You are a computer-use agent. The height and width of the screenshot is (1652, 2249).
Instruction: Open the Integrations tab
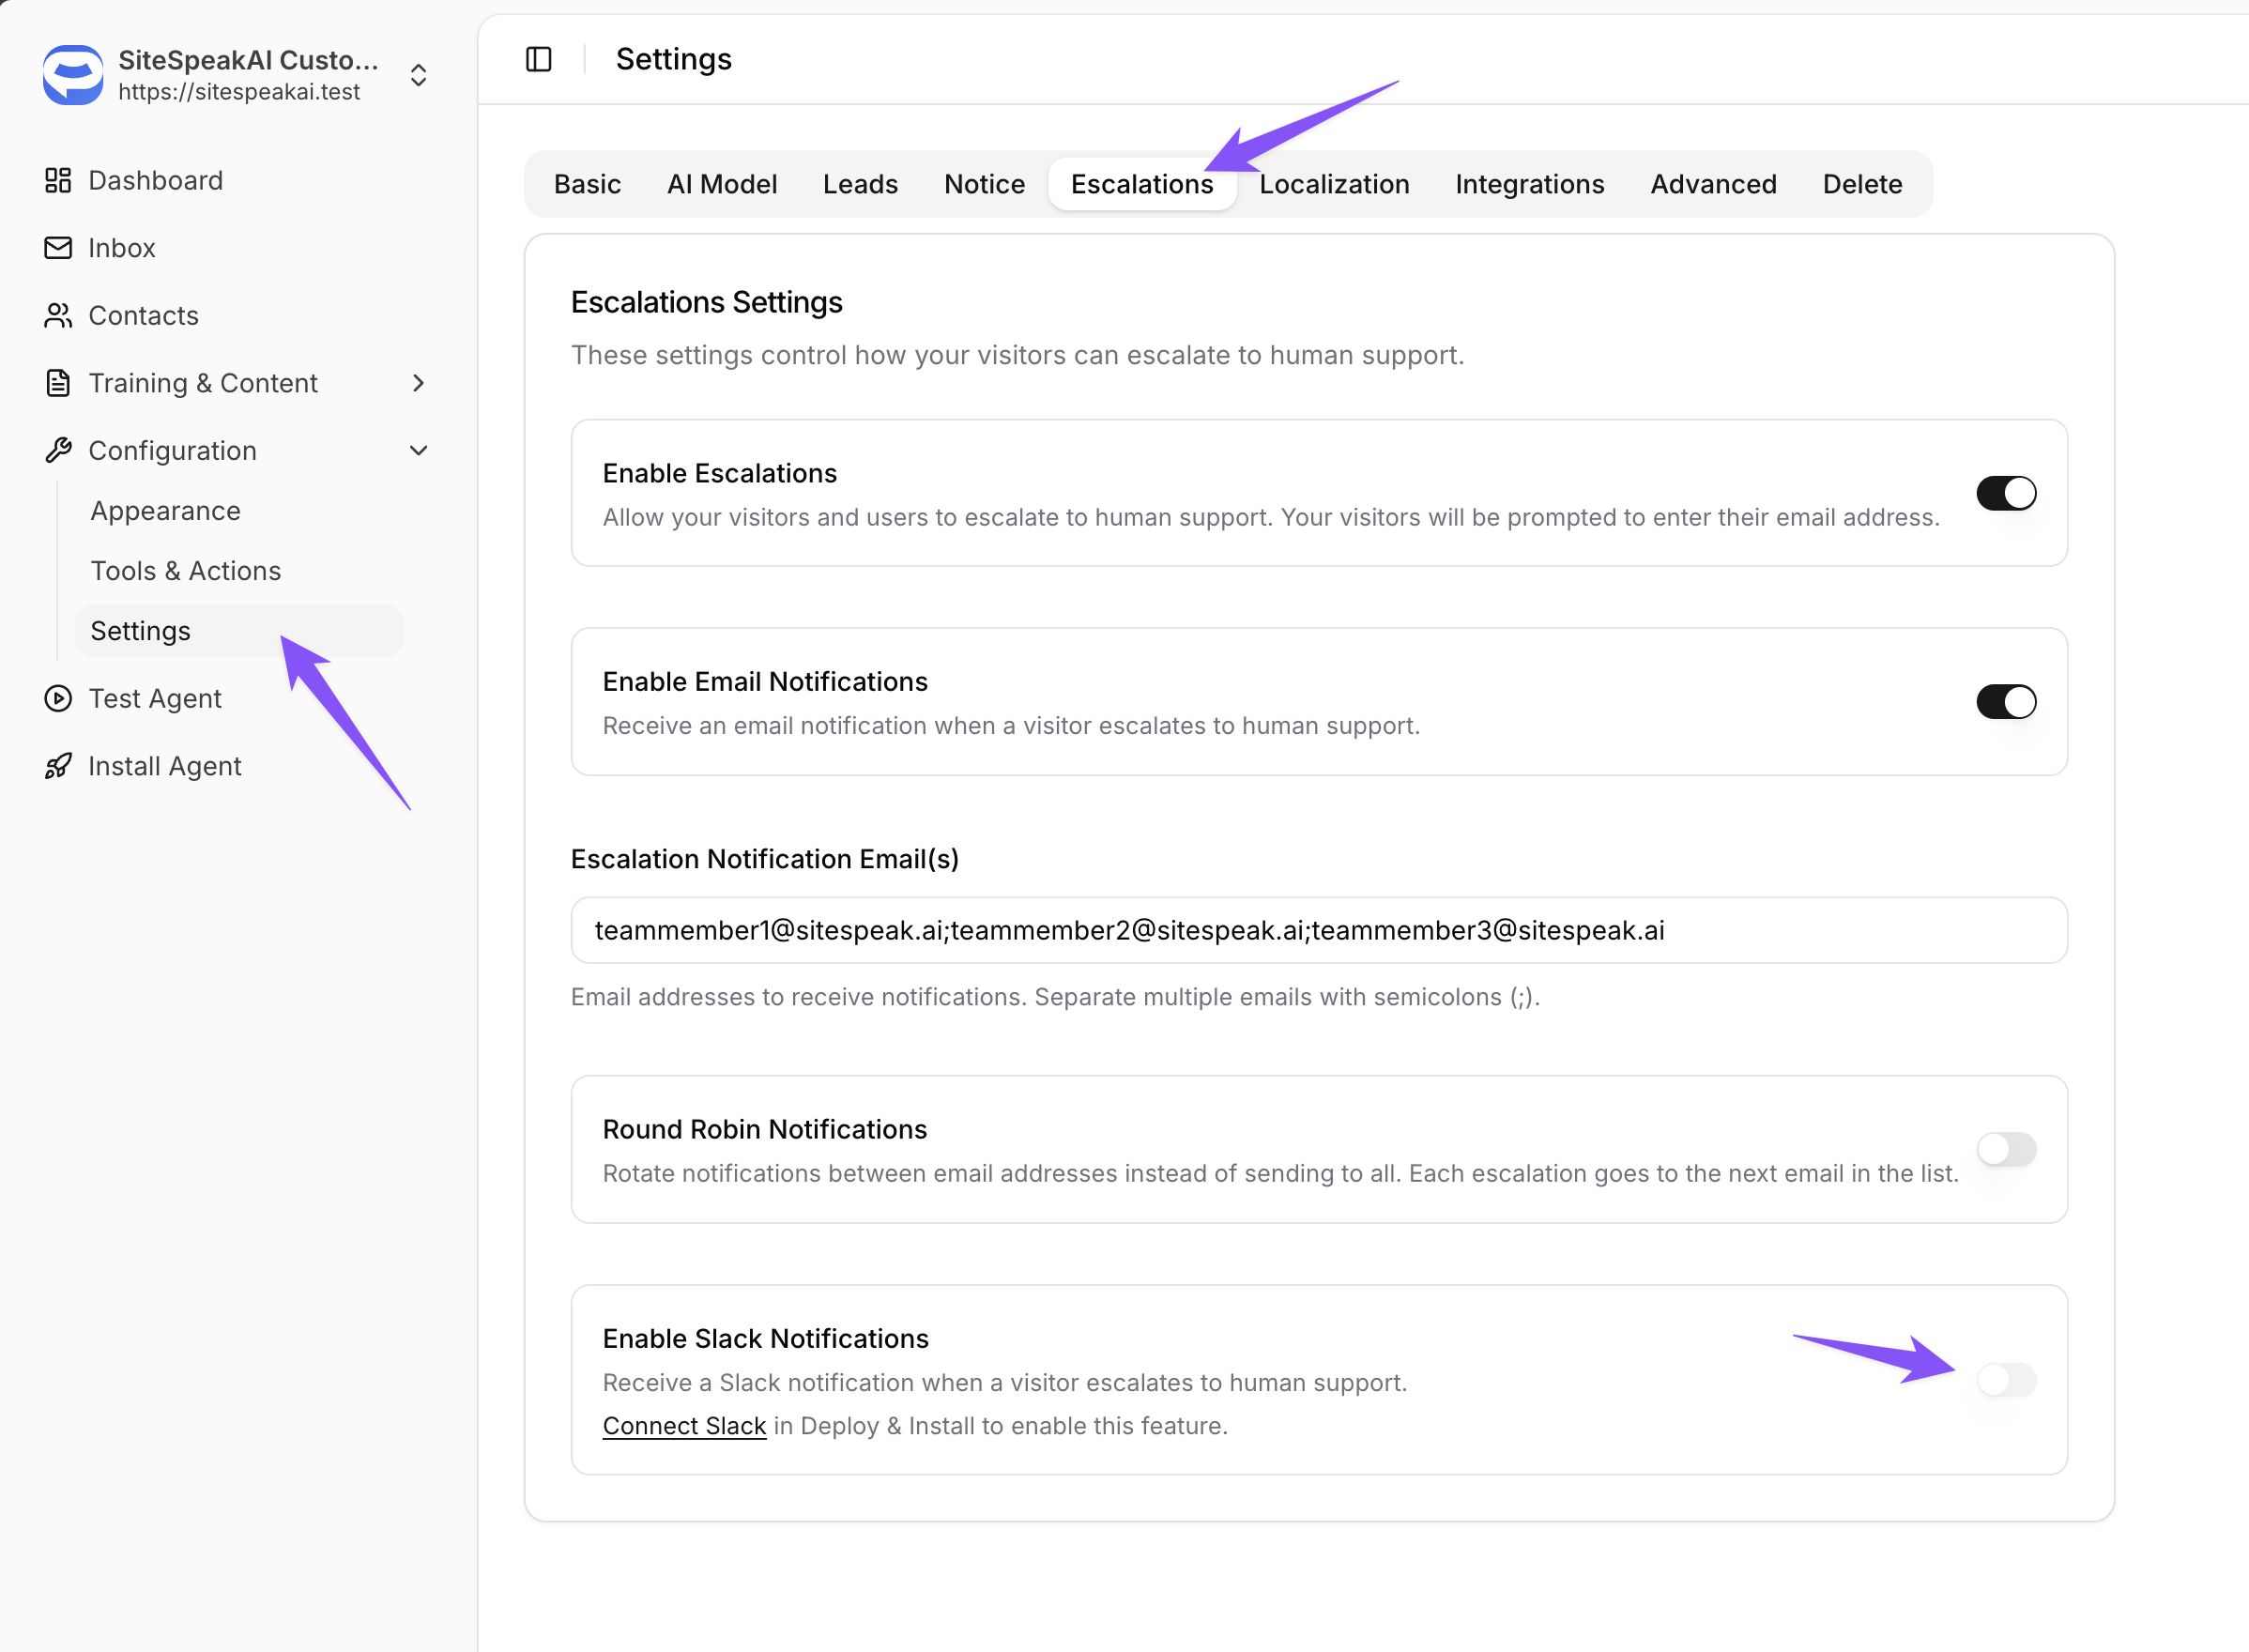pyautogui.click(x=1529, y=184)
